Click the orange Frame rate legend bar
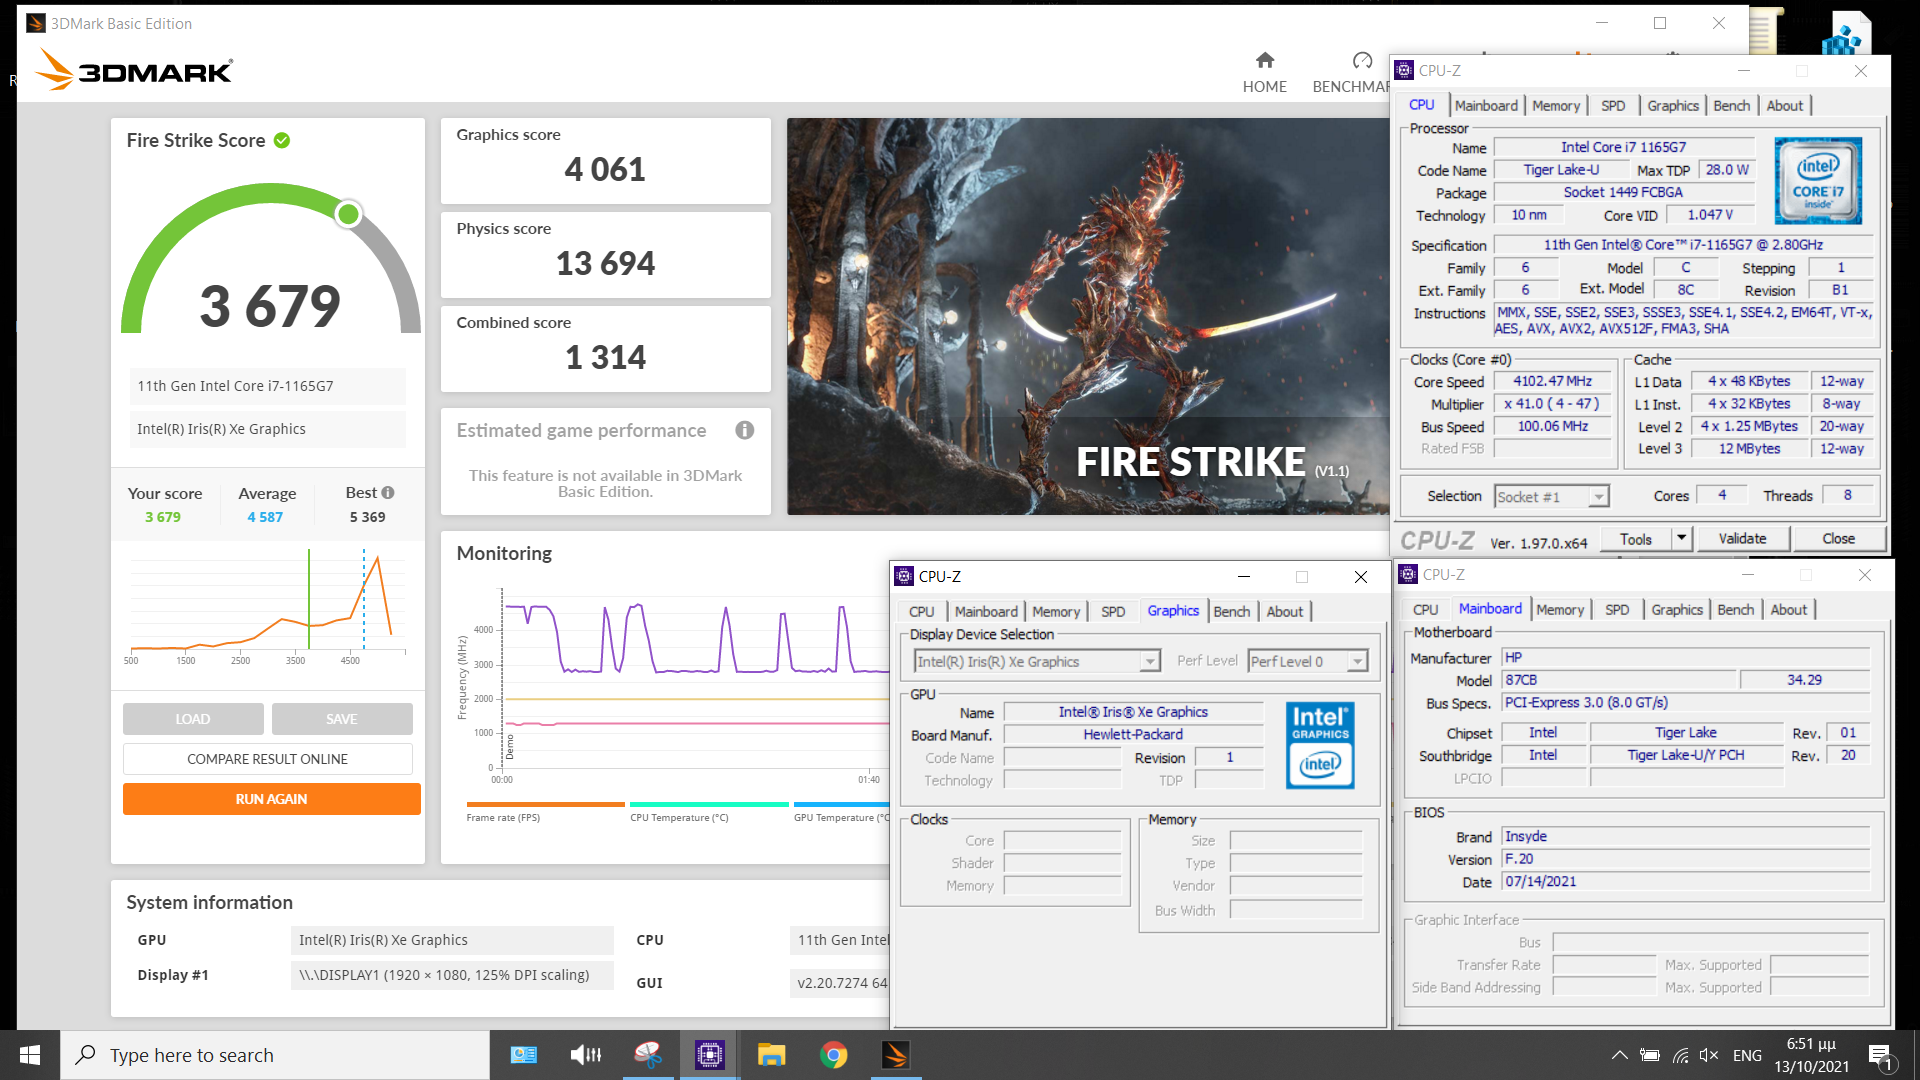 [545, 804]
